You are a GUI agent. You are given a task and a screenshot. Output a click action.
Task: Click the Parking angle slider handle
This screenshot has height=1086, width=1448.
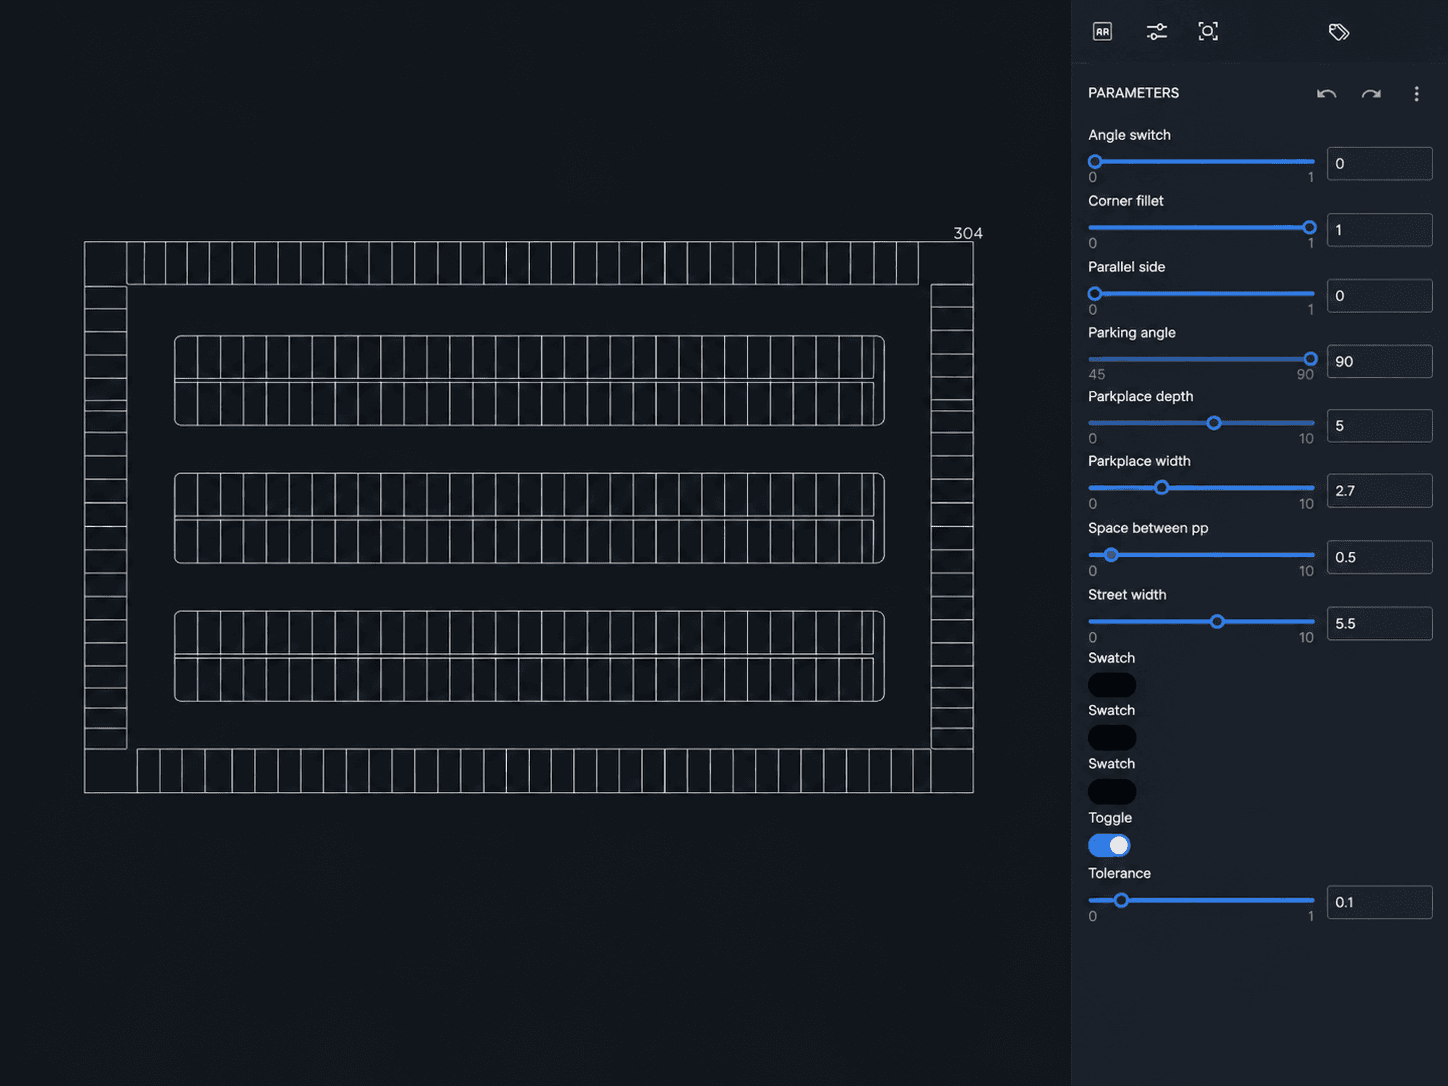1310,359
